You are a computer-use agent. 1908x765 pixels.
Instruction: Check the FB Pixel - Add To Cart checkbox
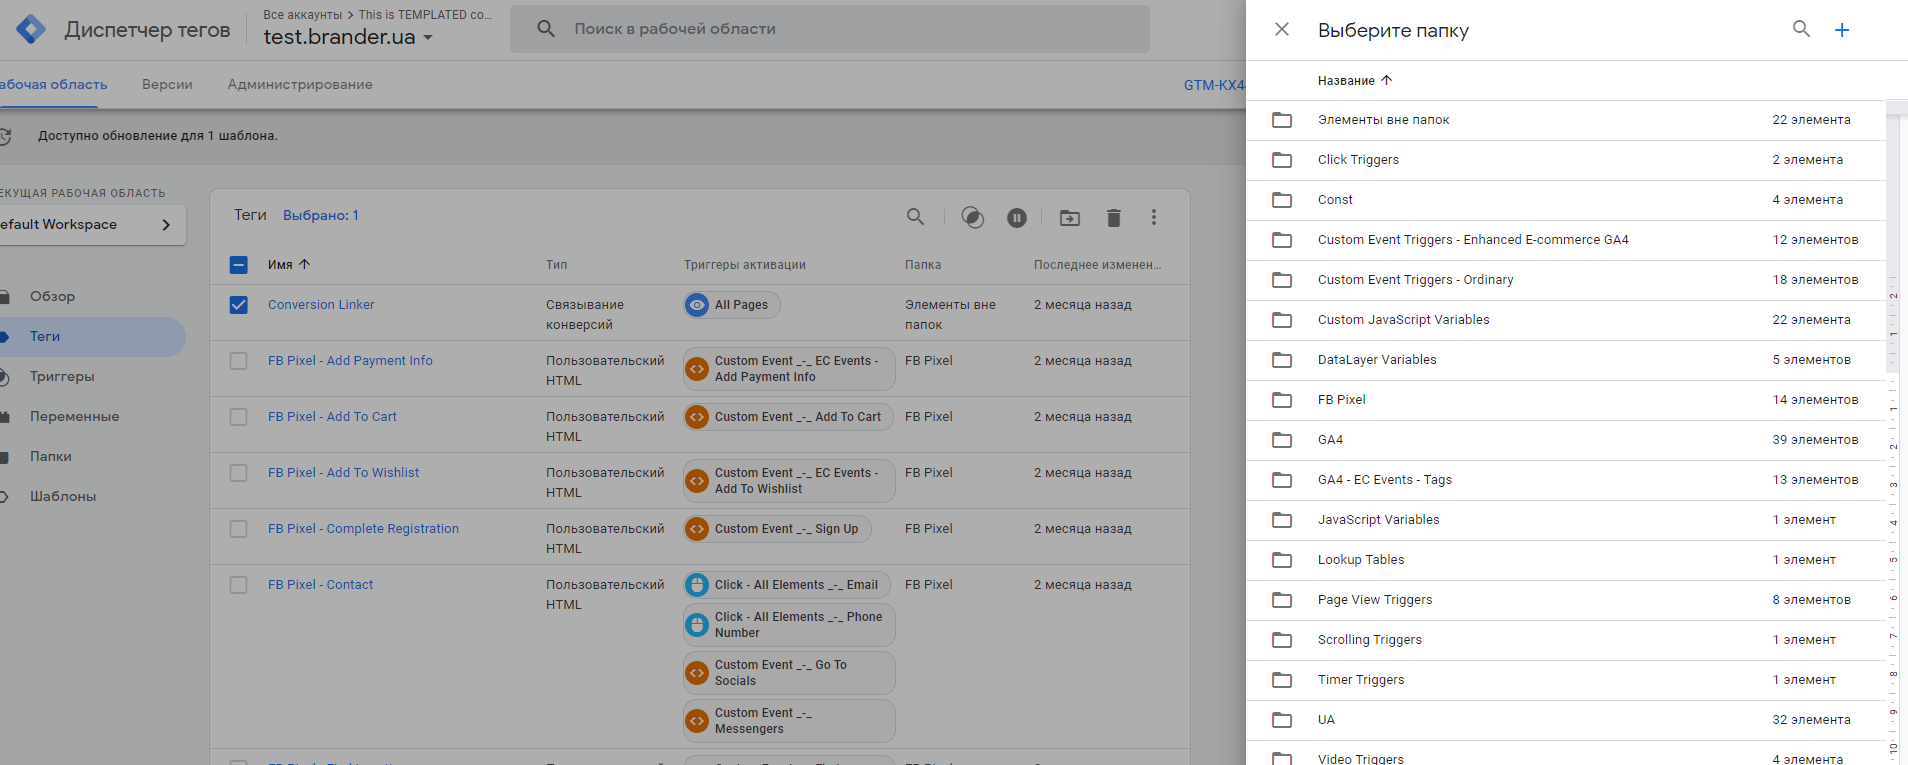pyautogui.click(x=239, y=417)
